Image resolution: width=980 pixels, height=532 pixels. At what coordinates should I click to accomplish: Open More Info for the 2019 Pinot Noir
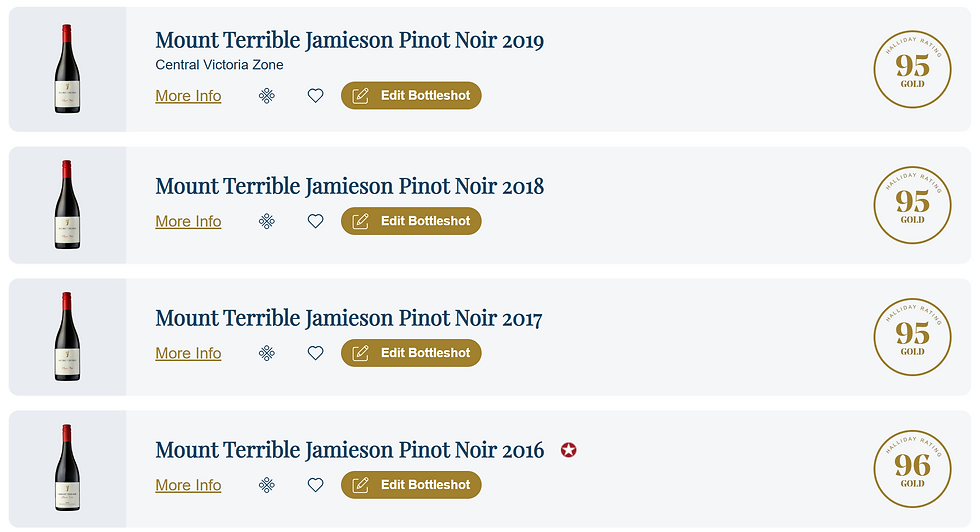point(188,96)
